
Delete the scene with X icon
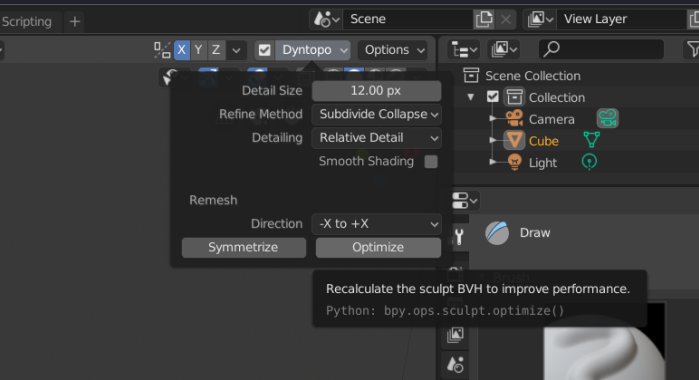pos(506,19)
